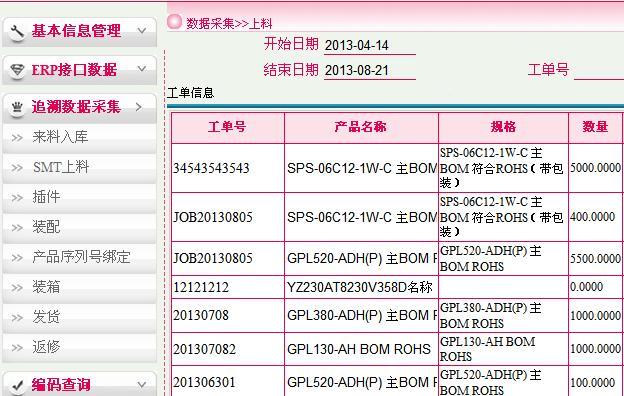This screenshot has height=396, width=624.
Task: Click the crown icon beside 追溯数据采集
Action: click(x=17, y=107)
